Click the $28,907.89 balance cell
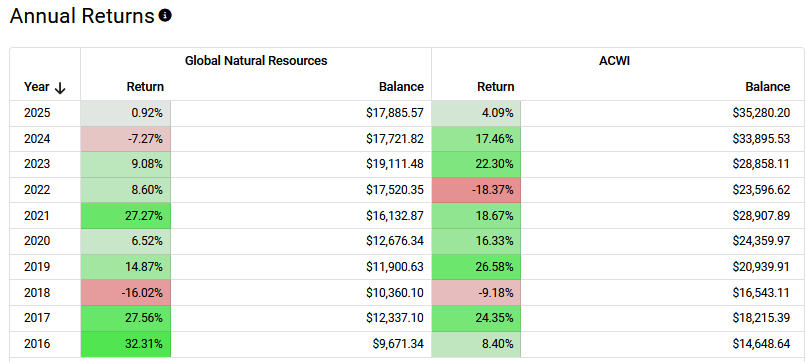The image size is (807, 362). (662, 216)
